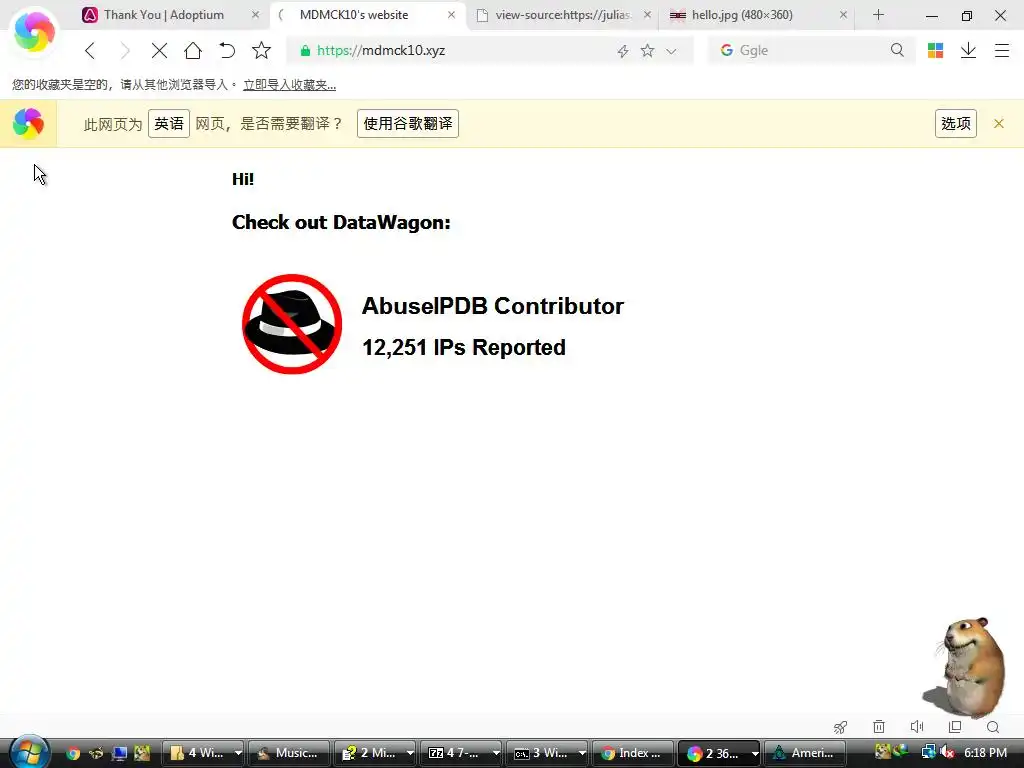Click the magnifier search button

click(x=897, y=50)
